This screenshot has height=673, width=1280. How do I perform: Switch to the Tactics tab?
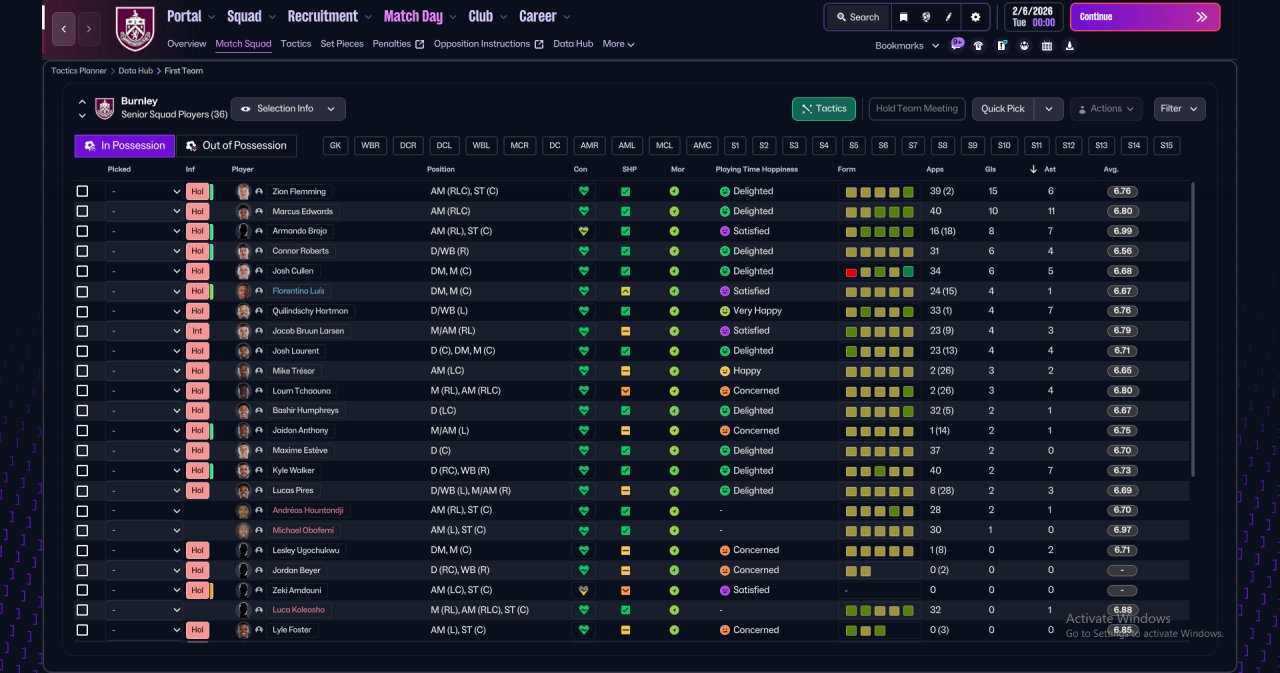pos(296,44)
